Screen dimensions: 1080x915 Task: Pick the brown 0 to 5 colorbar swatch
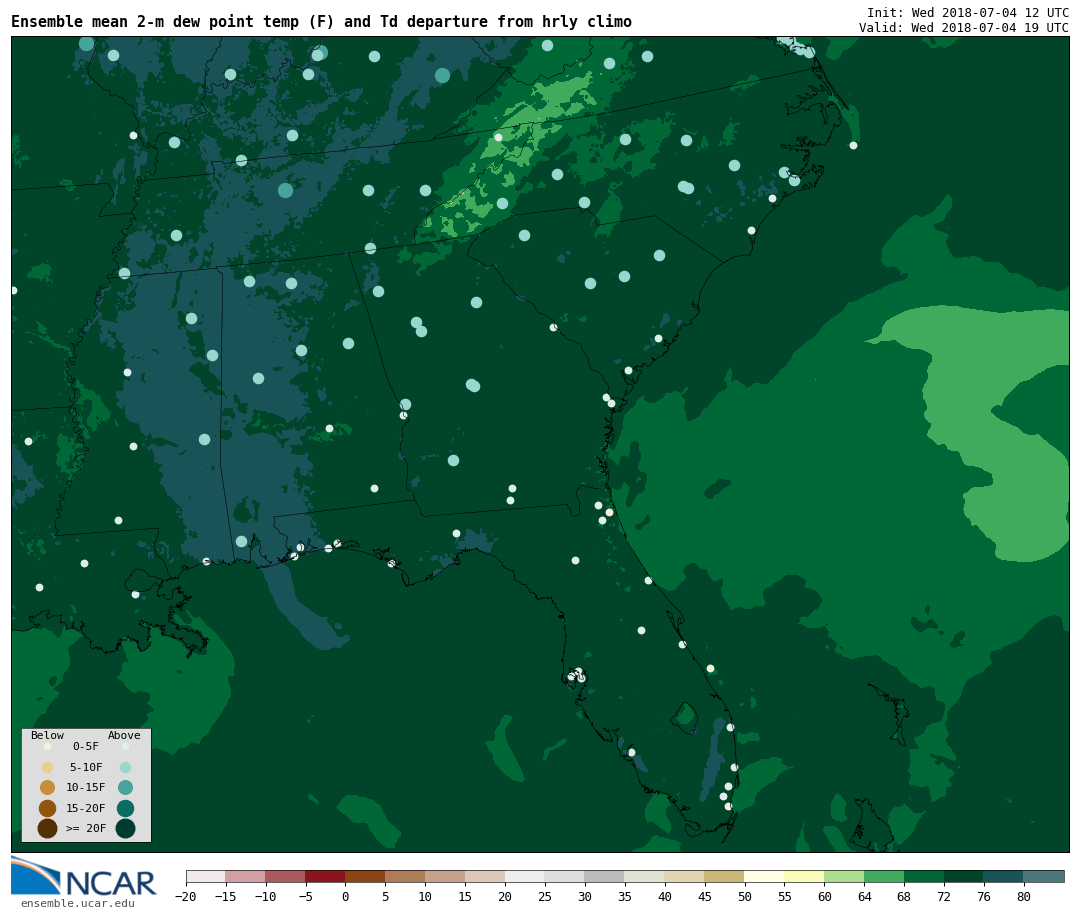(x=365, y=876)
